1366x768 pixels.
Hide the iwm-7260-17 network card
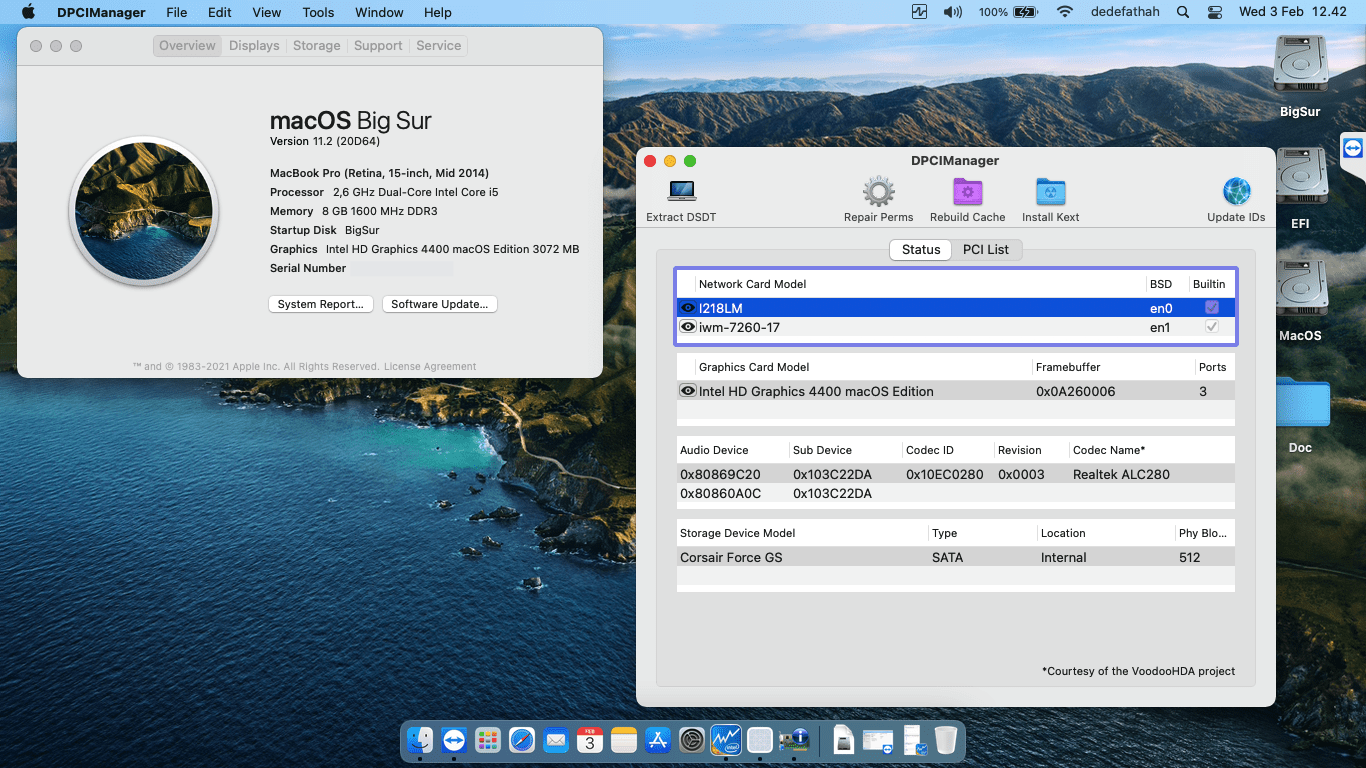point(687,327)
